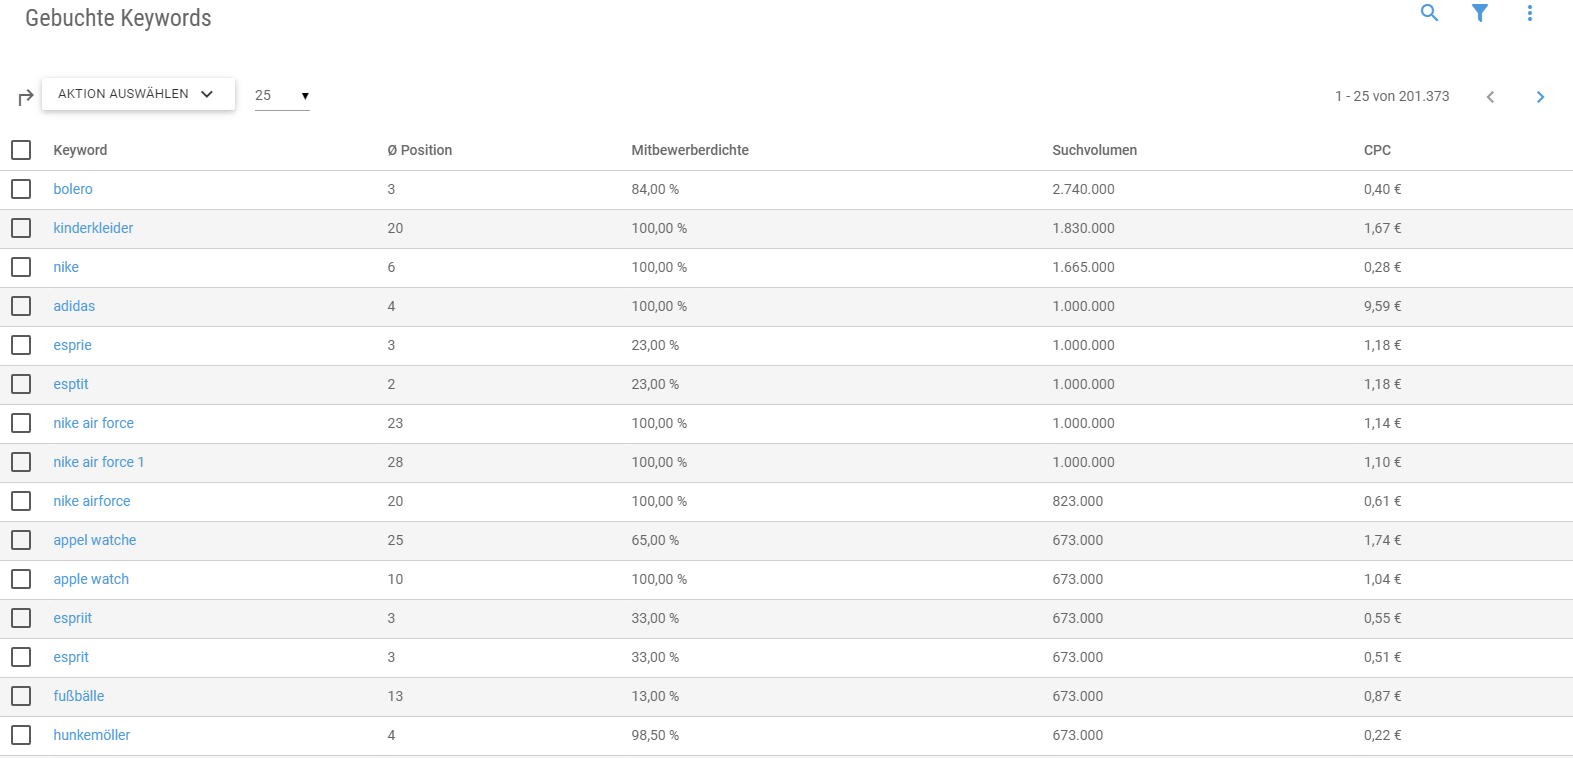
Task: Click the 1 - 25 von 201.373 counter
Action: coord(1392,96)
